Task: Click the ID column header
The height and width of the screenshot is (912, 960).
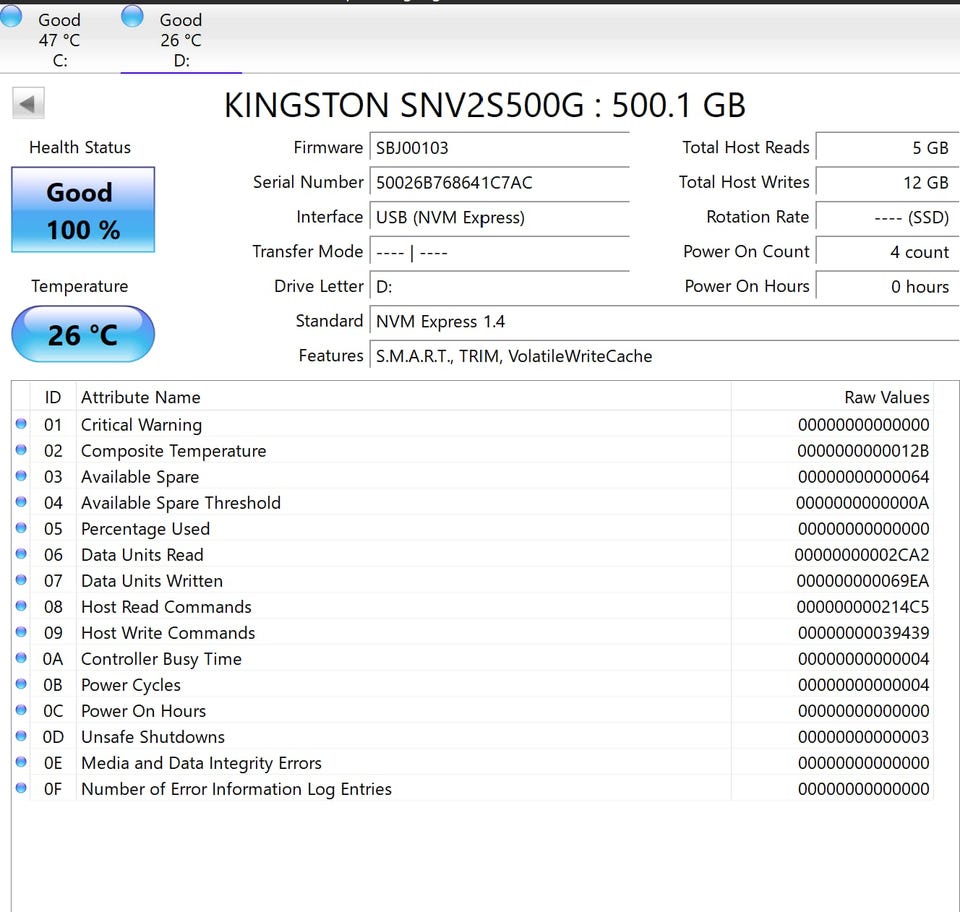Action: (x=53, y=397)
